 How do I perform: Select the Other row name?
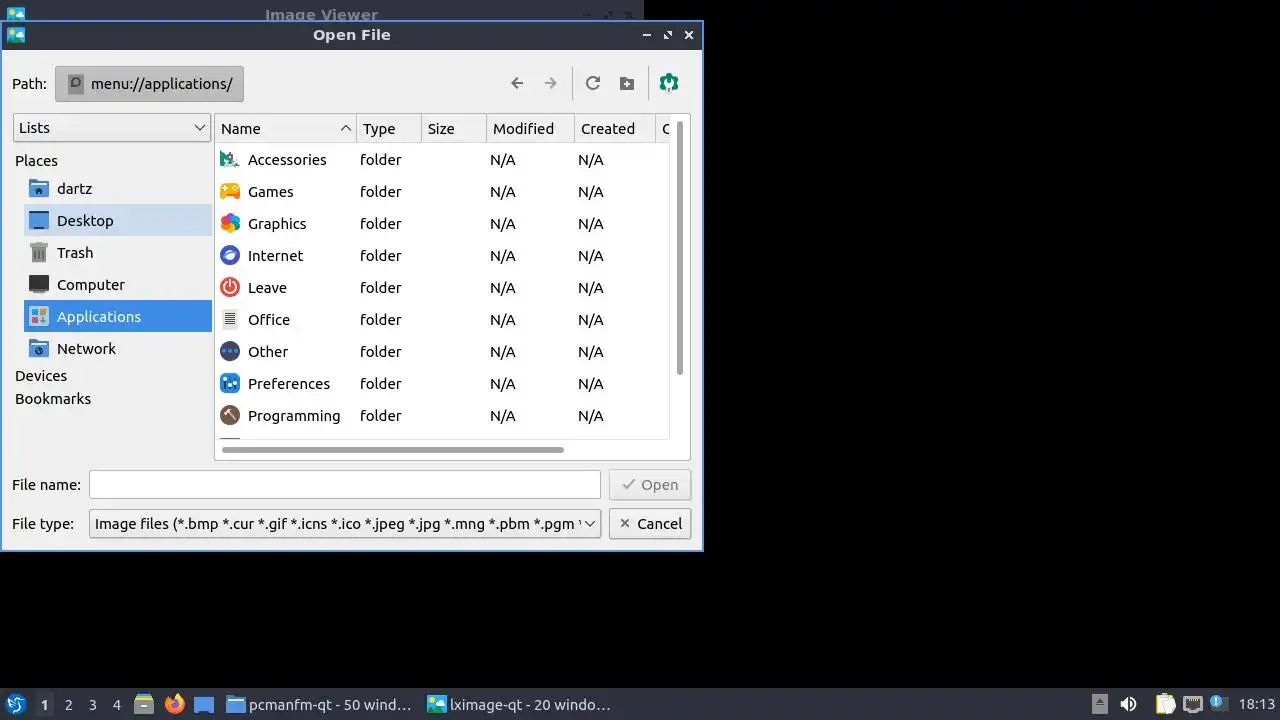pyautogui.click(x=268, y=352)
